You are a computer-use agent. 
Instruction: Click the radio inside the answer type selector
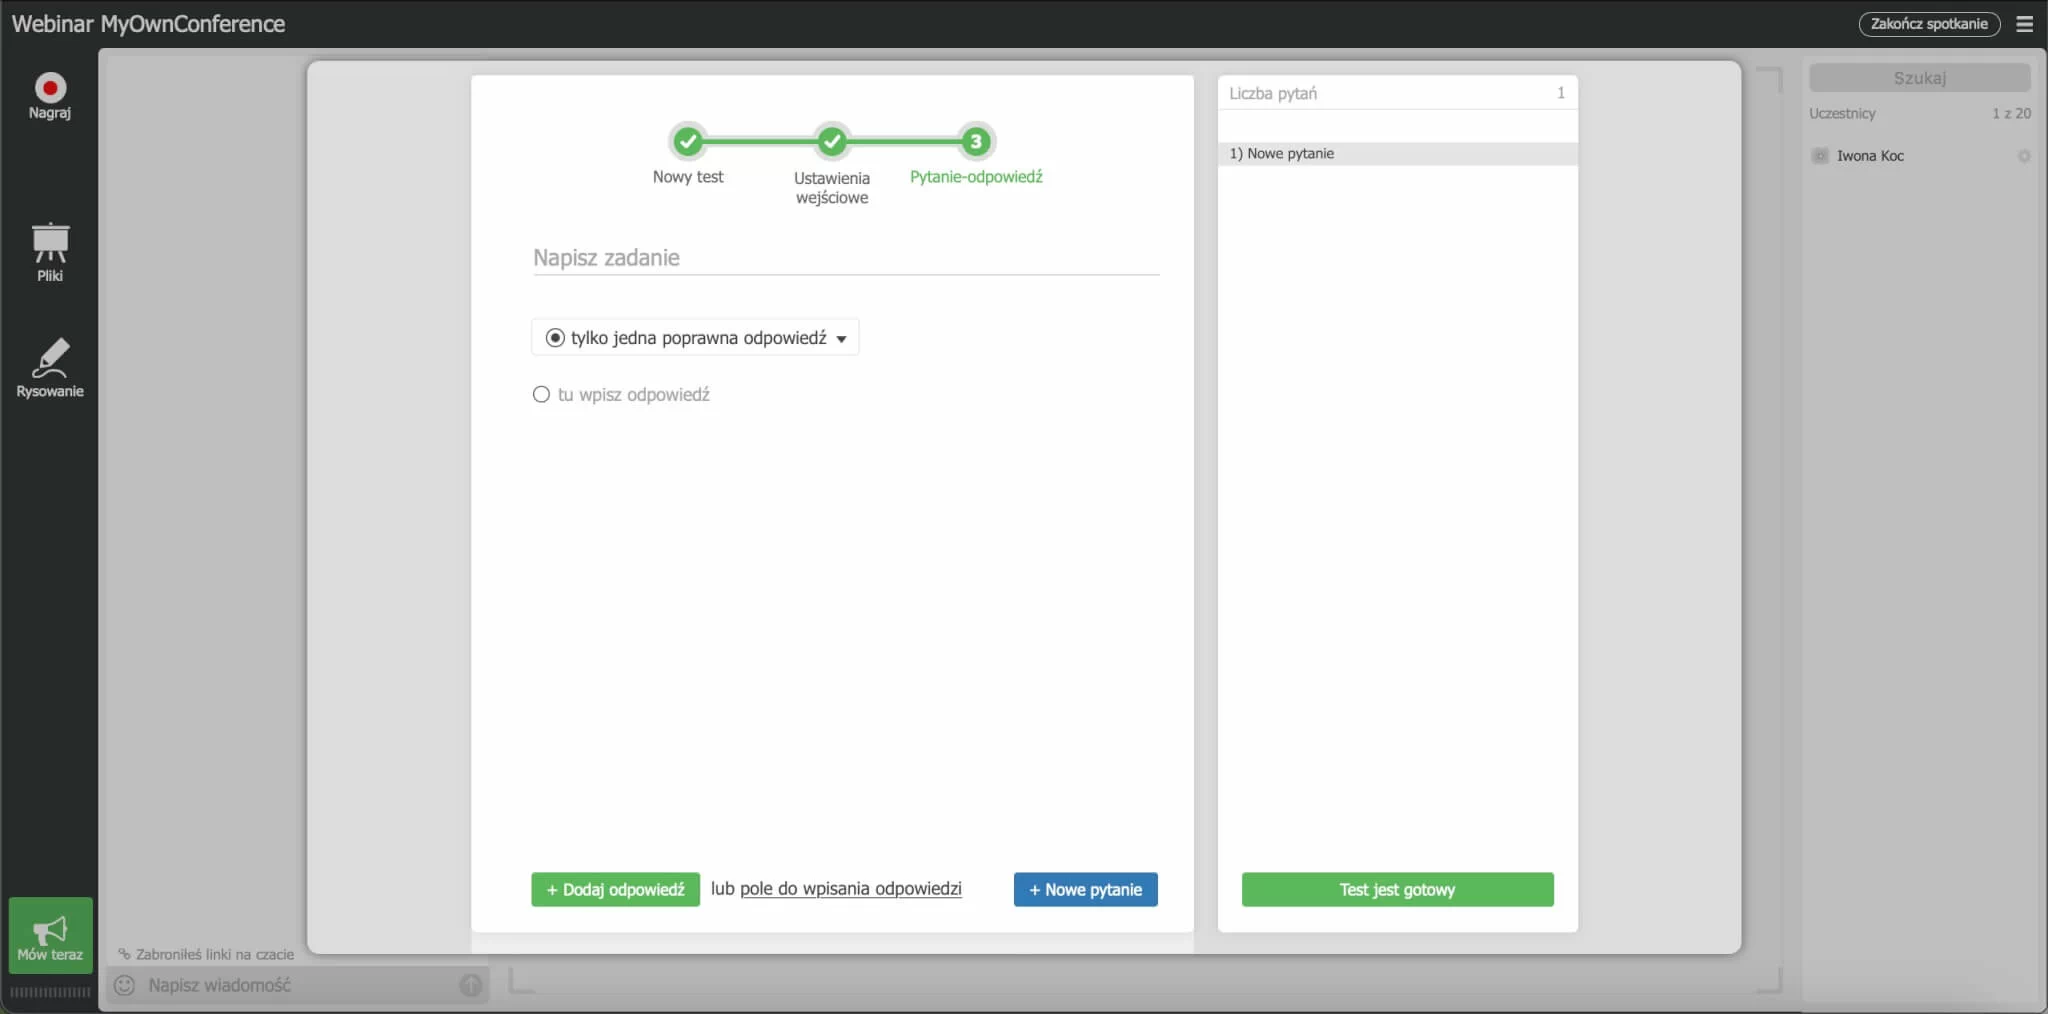click(x=555, y=337)
